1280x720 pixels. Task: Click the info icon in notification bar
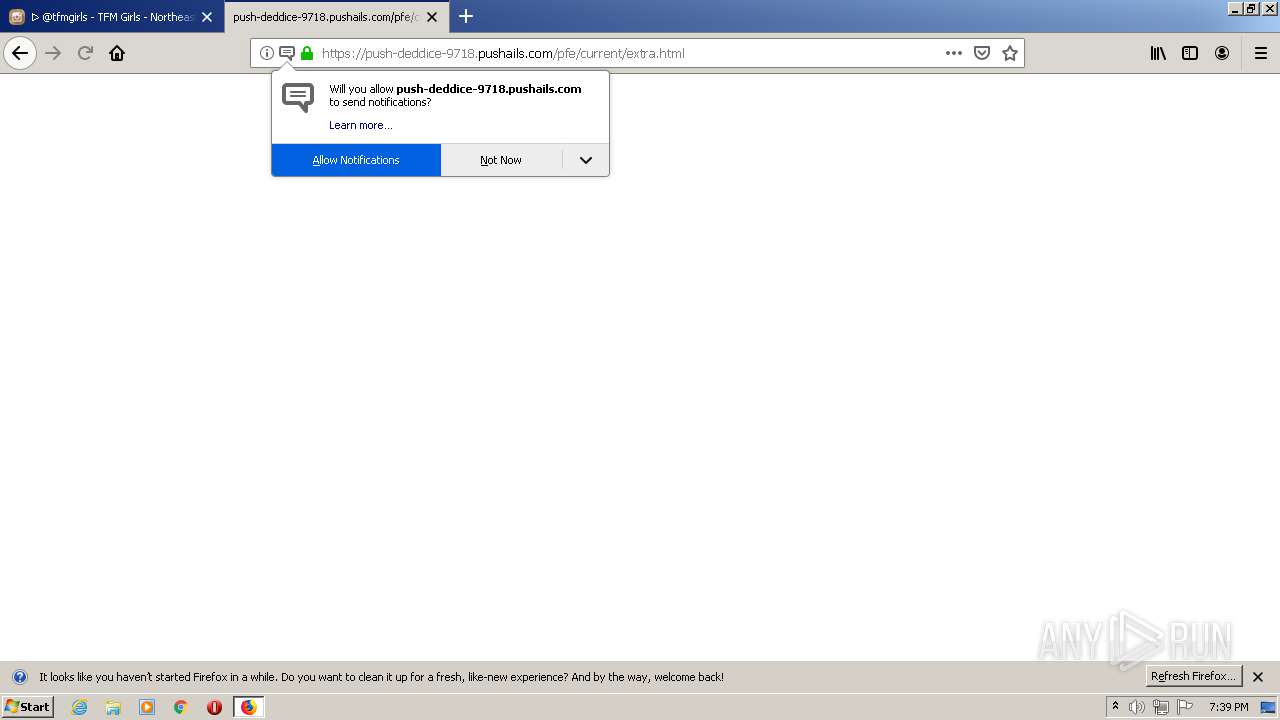19,677
